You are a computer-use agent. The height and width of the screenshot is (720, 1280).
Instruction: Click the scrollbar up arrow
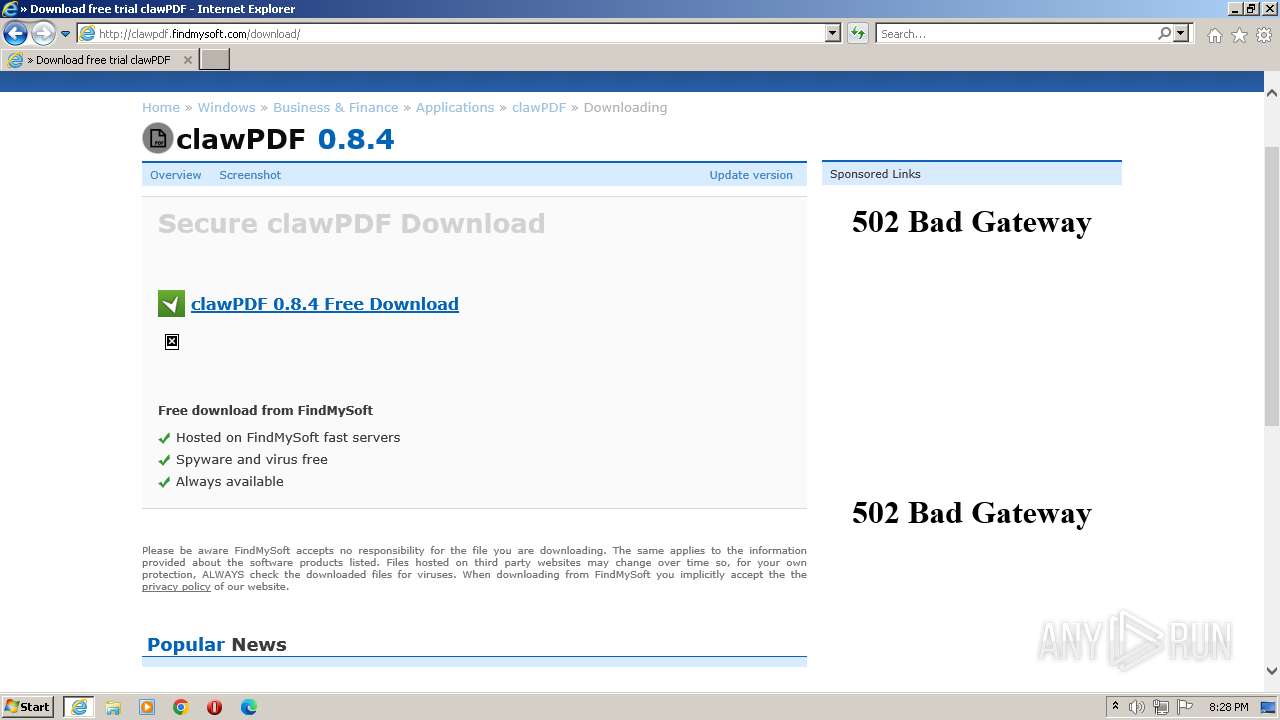point(1272,93)
